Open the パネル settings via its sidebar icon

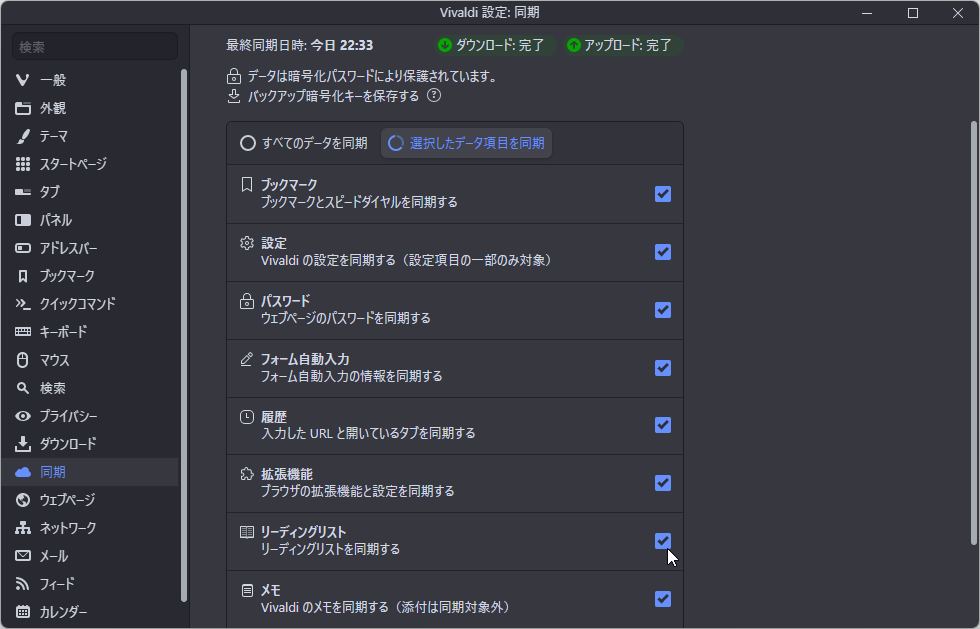click(22, 220)
